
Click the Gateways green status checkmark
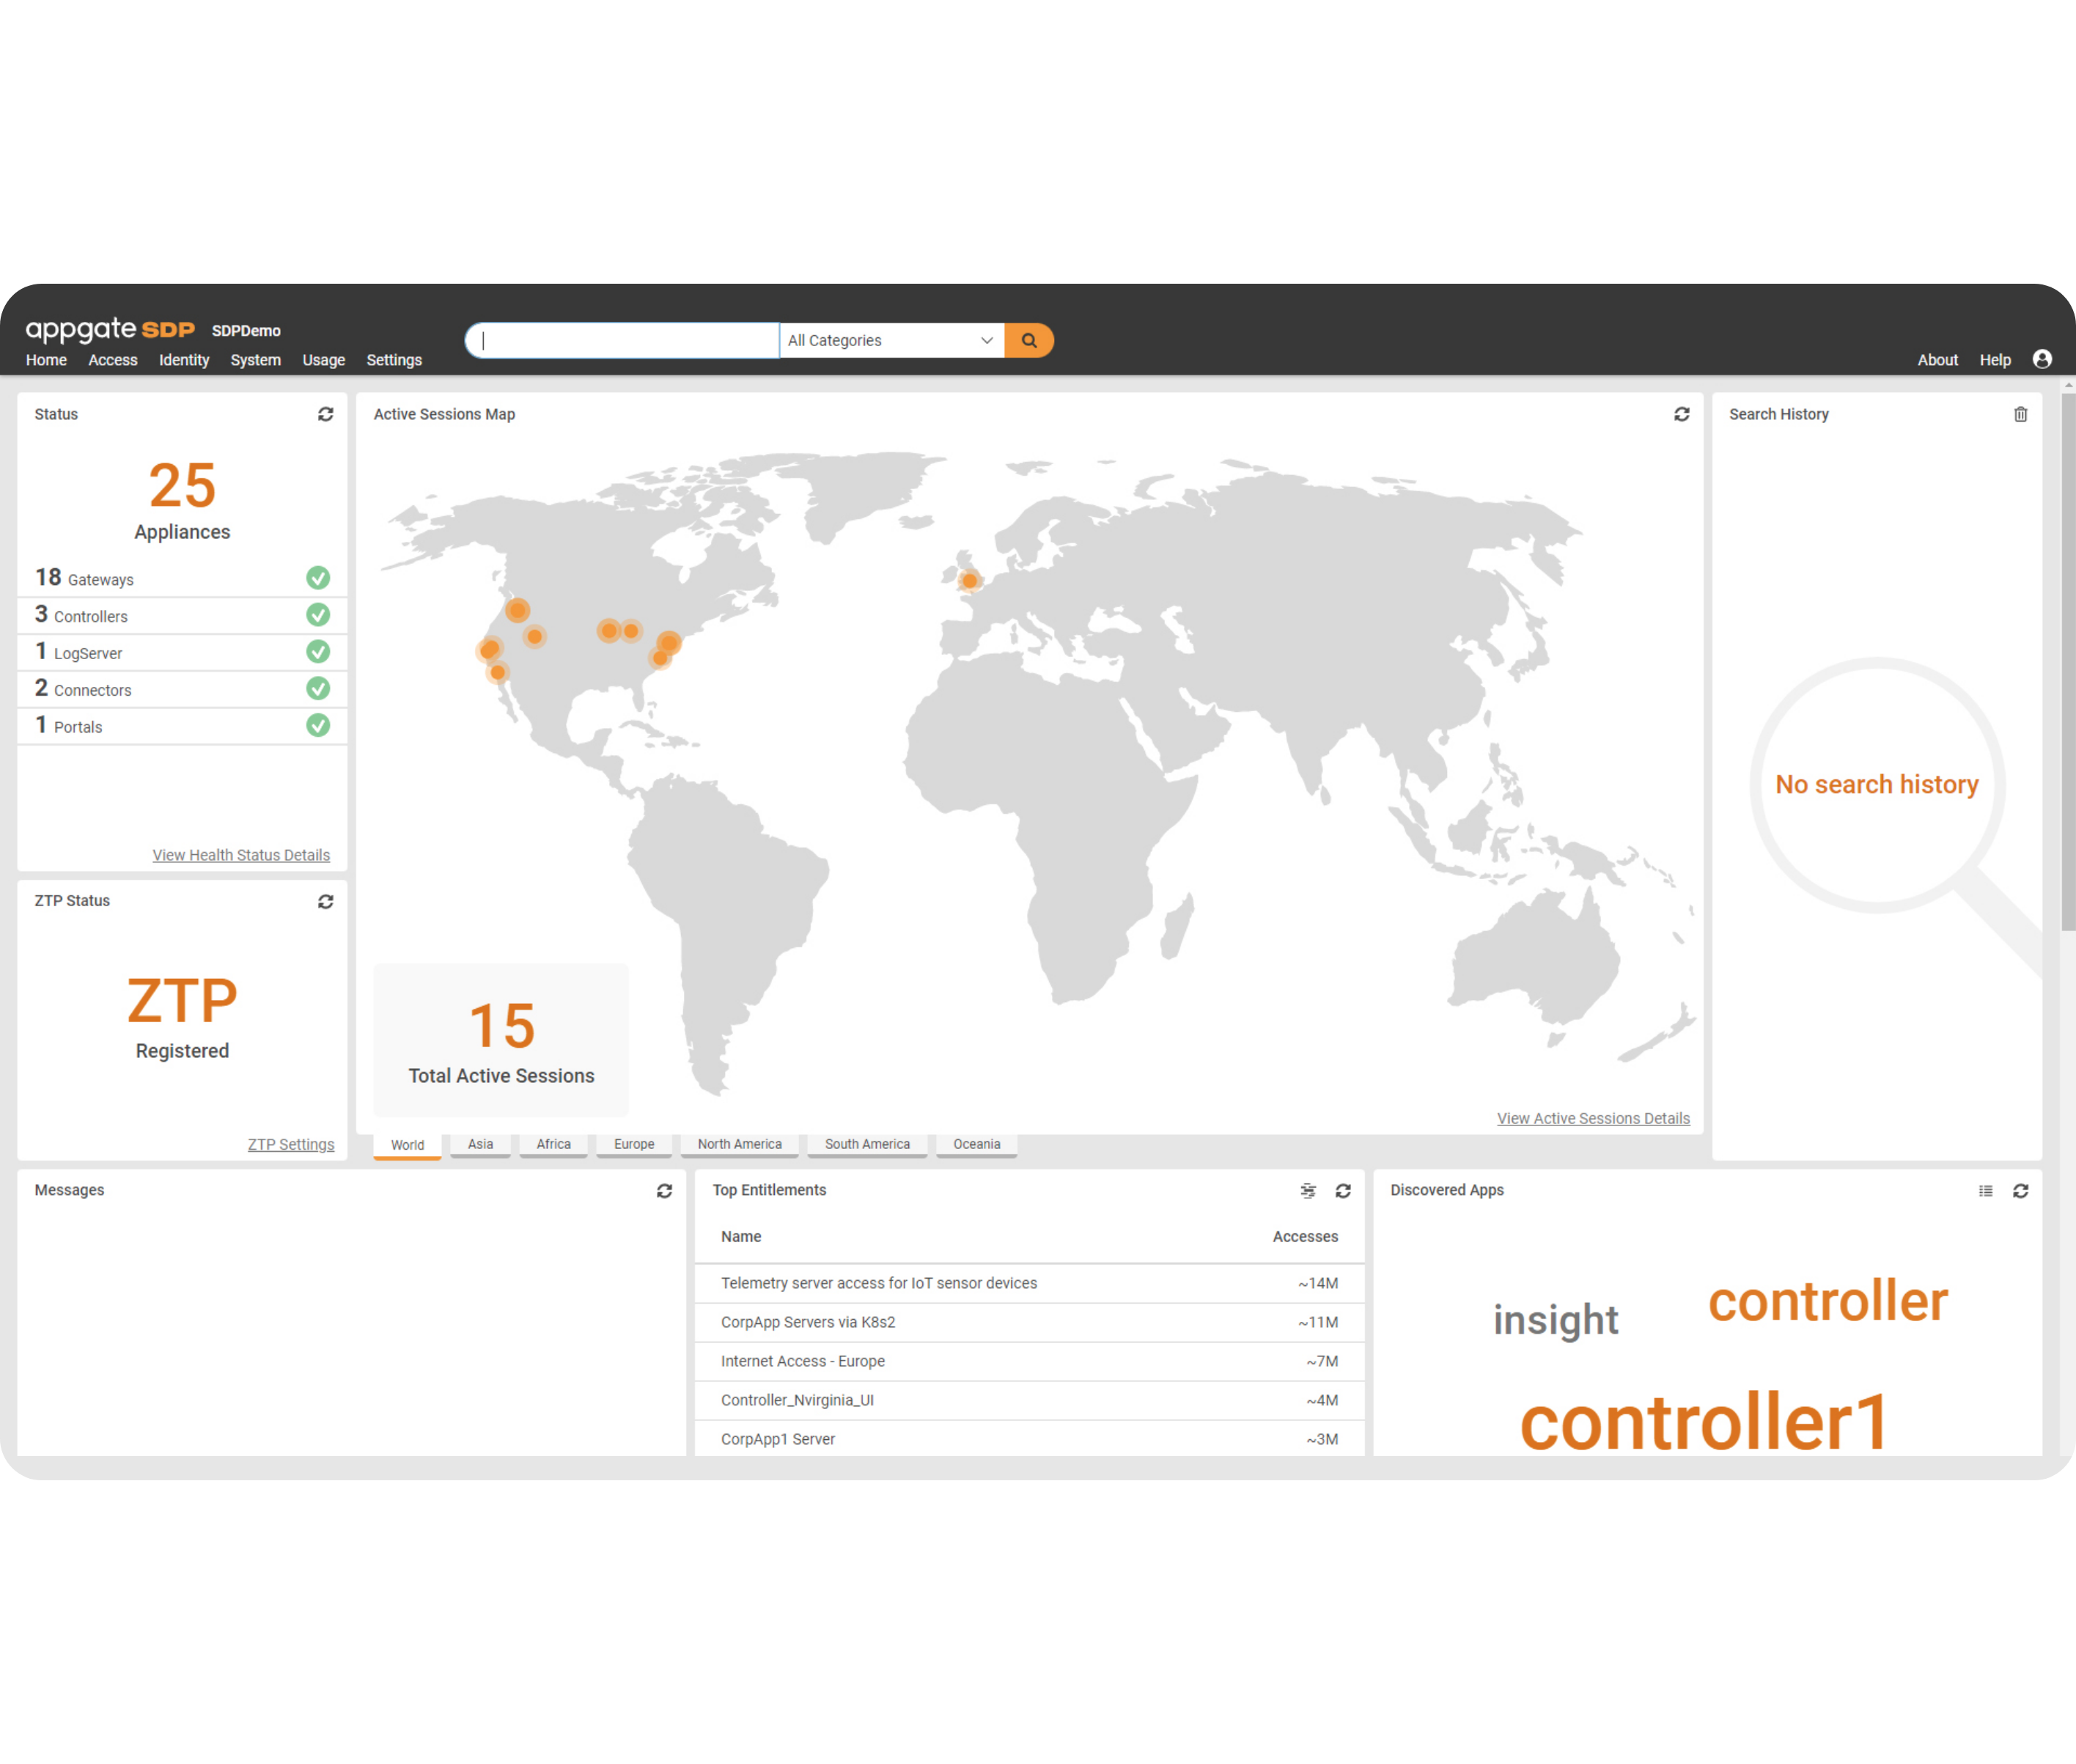[320, 578]
